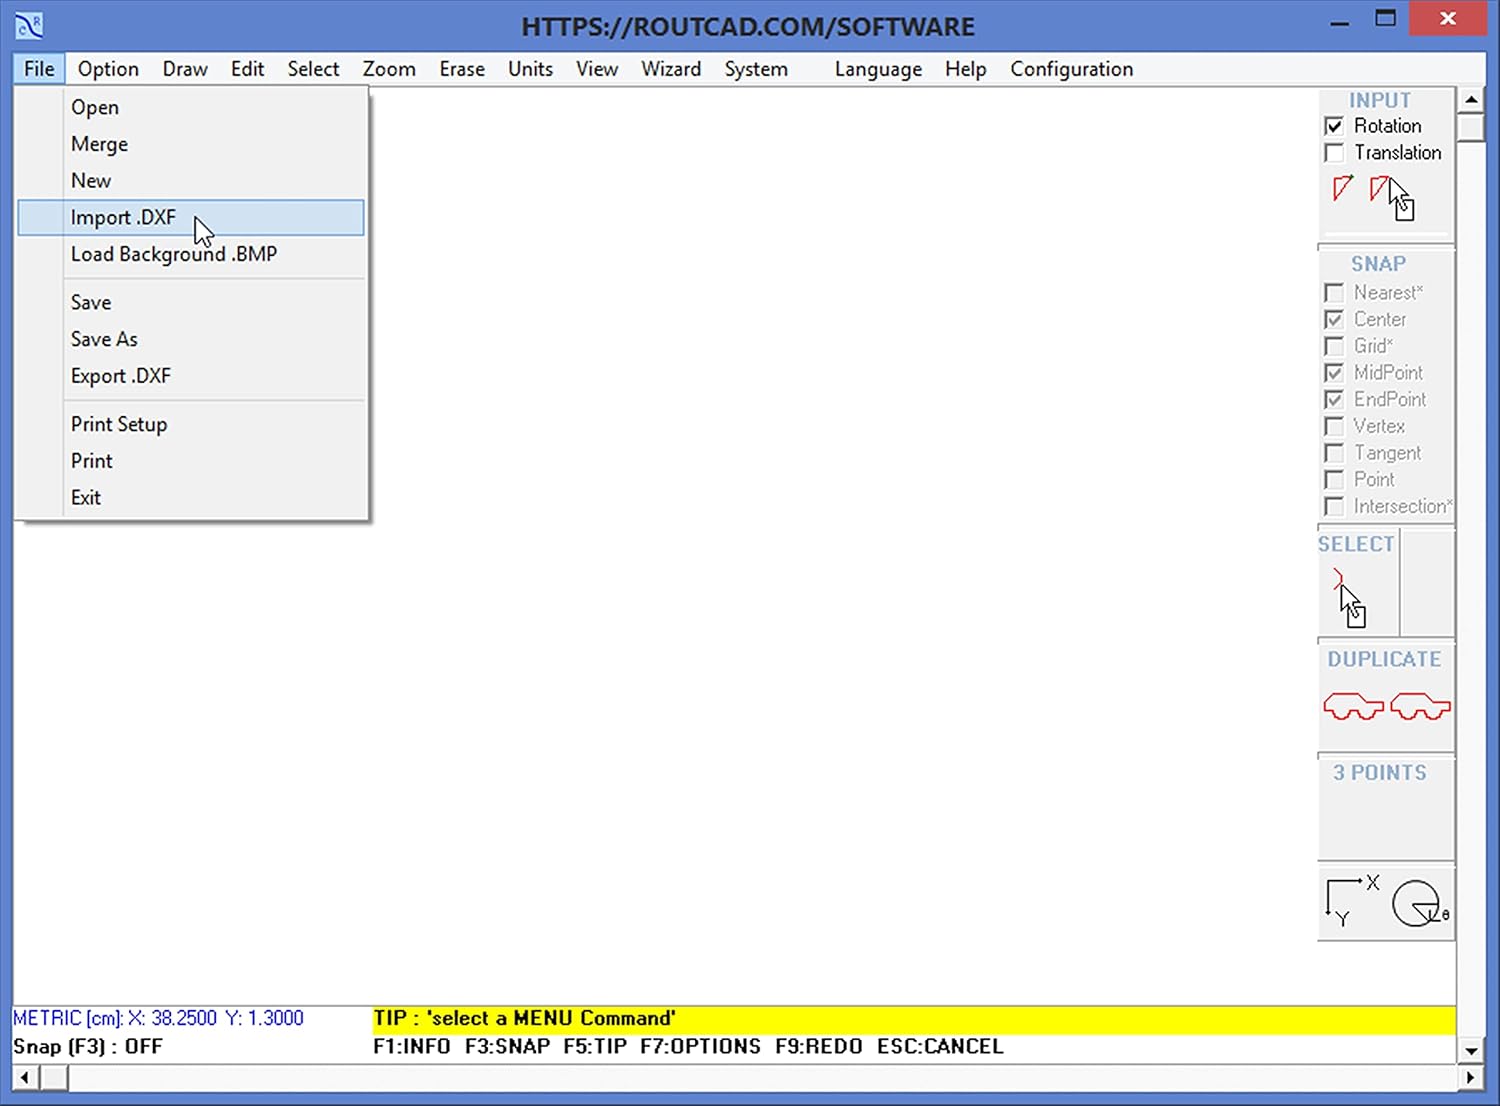
Task: Toggle the MidPoint snap option
Action: pos(1334,372)
